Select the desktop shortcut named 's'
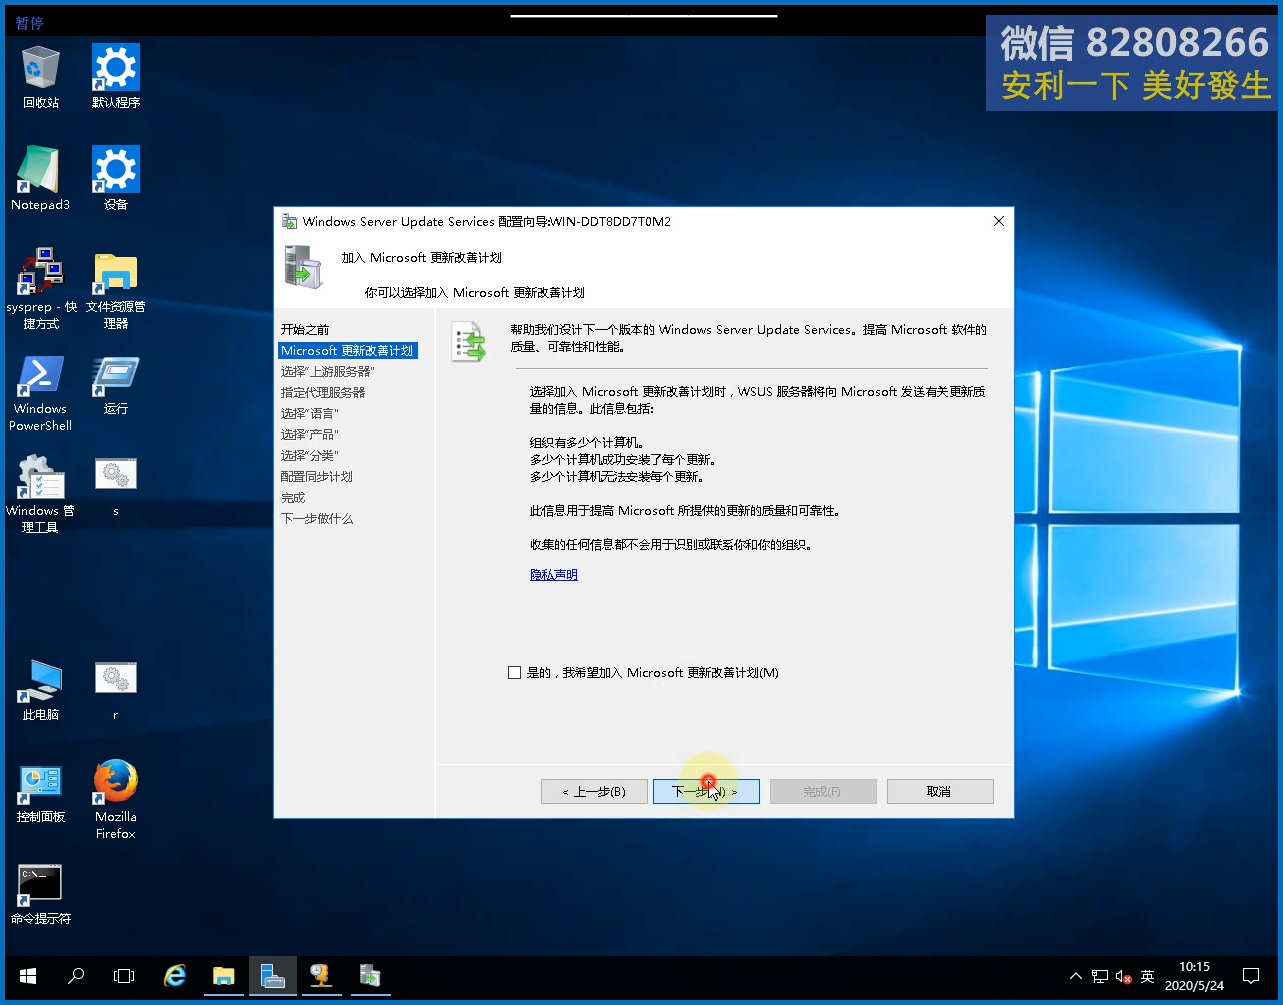This screenshot has width=1283, height=1005. [116, 486]
